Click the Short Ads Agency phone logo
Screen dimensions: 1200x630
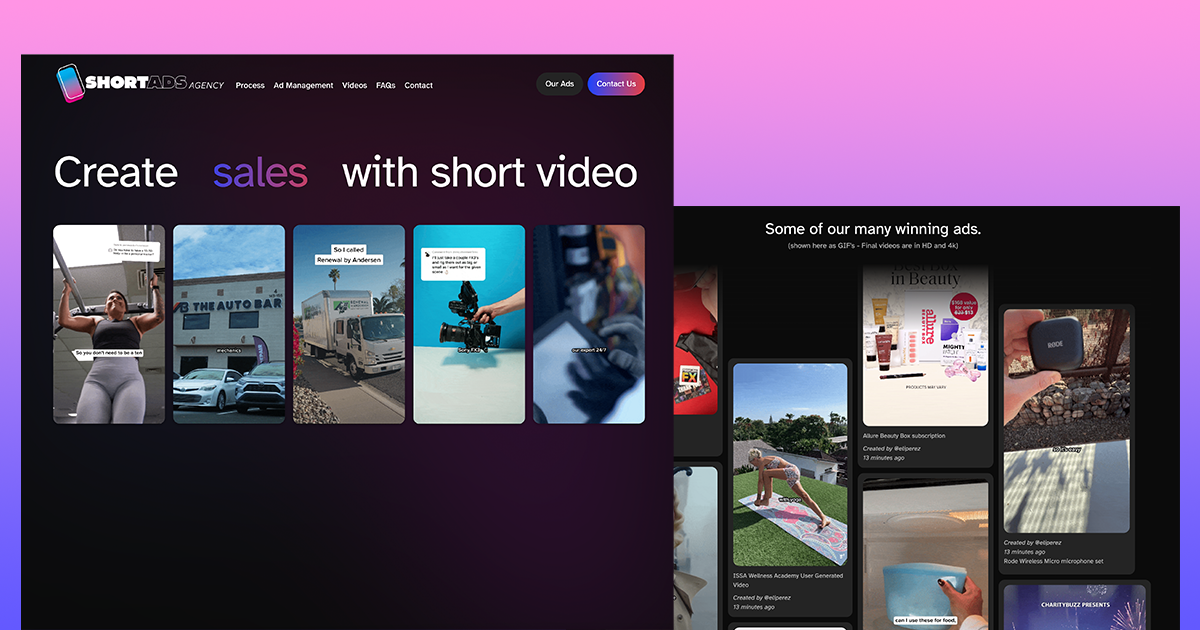point(70,83)
